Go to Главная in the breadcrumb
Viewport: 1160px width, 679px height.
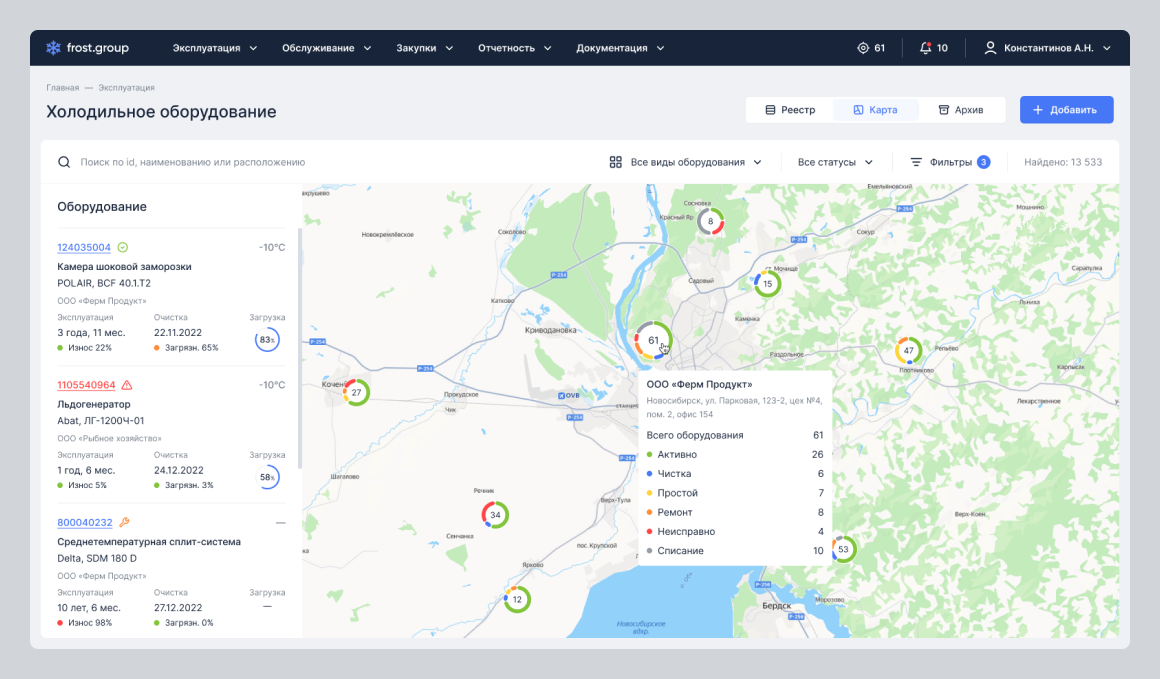coord(62,87)
